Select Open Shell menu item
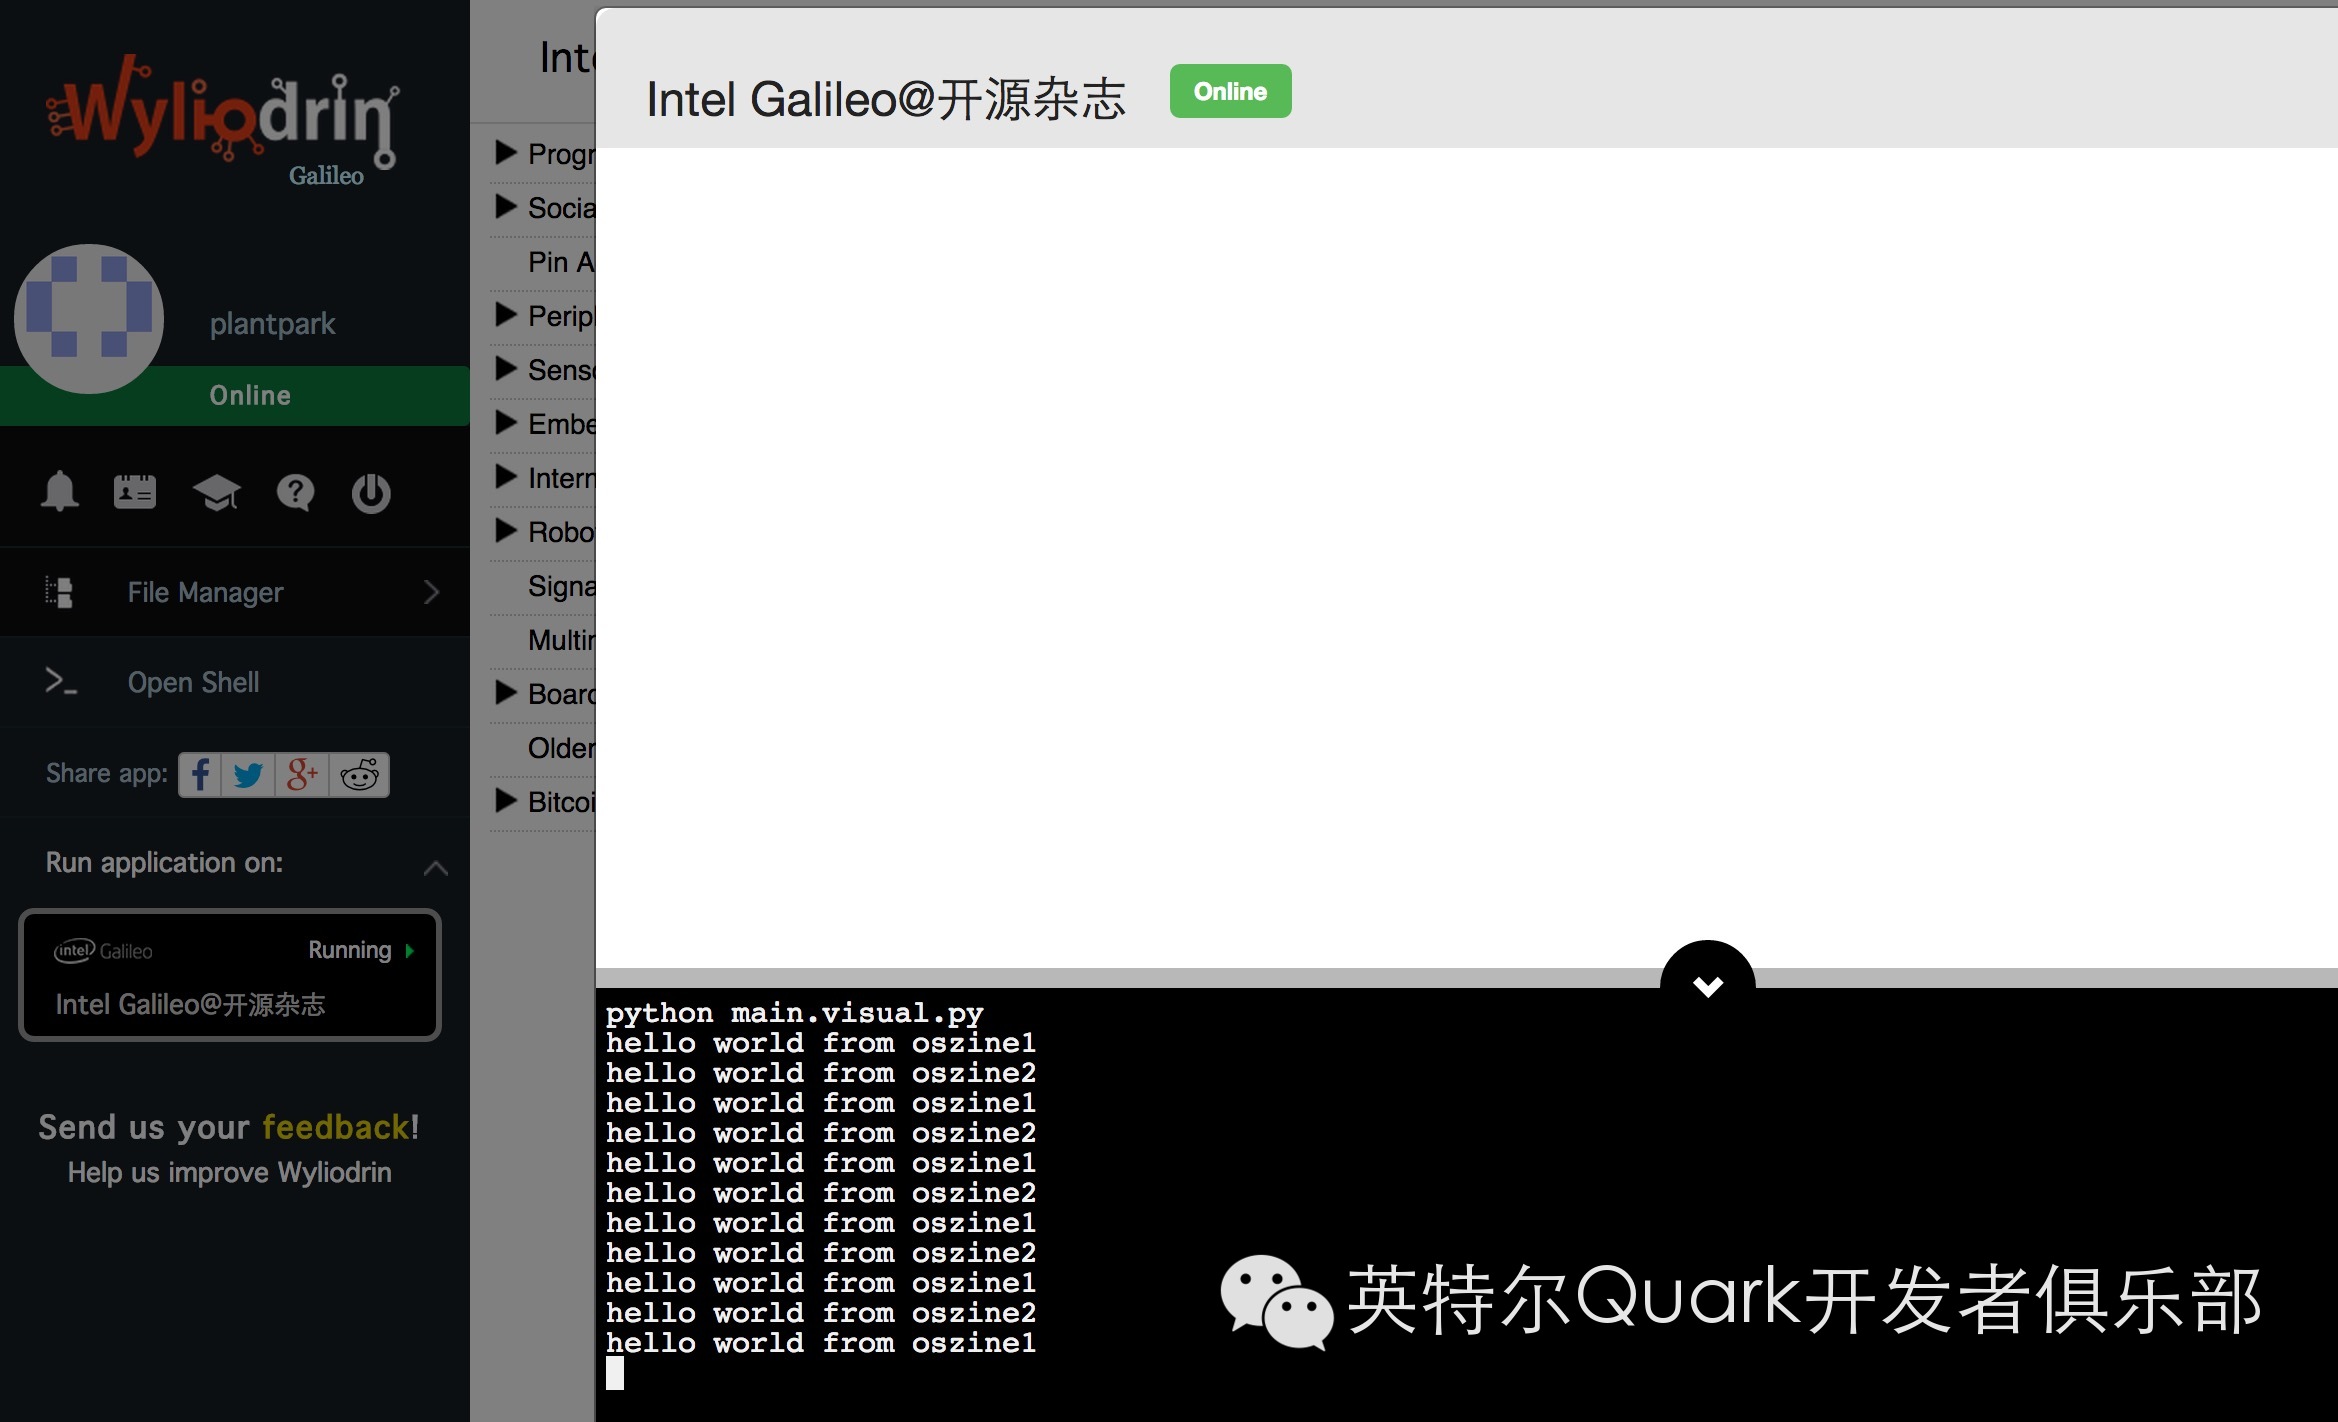Image resolution: width=2338 pixels, height=1422 pixels. tap(194, 682)
